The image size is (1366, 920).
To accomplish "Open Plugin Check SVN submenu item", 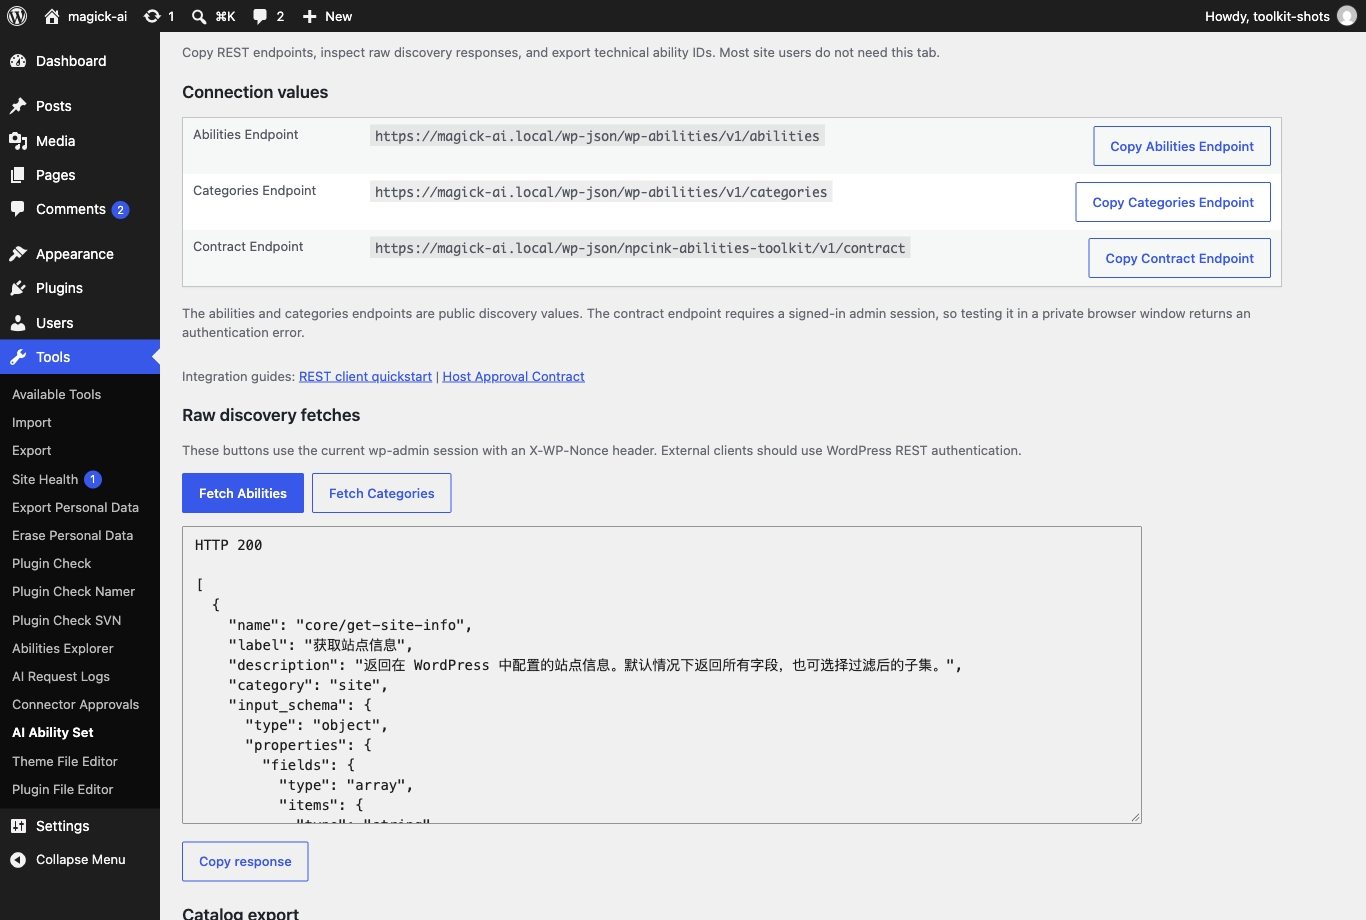I will [67, 620].
